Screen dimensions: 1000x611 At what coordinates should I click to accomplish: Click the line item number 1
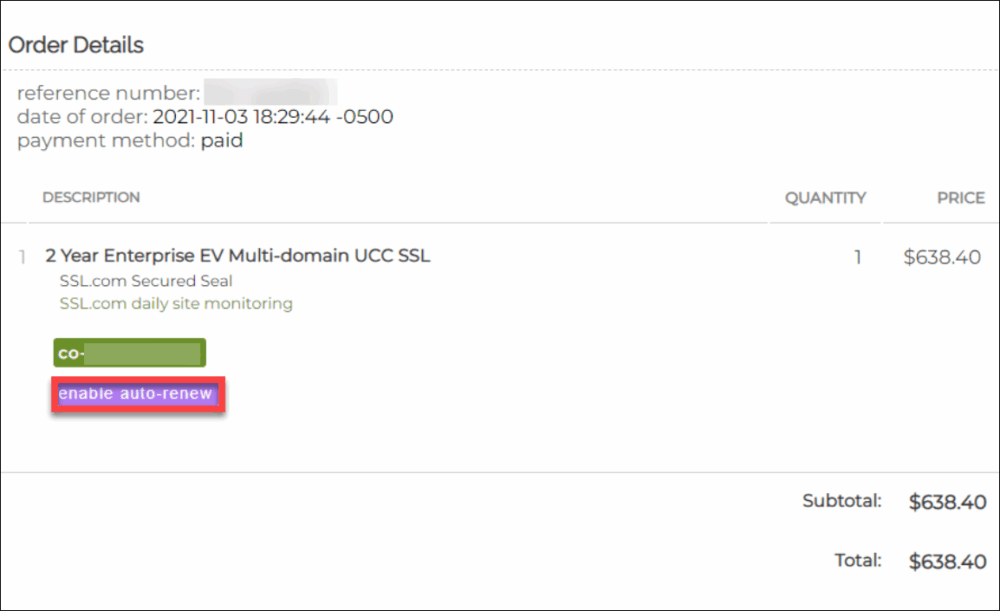point(22,257)
